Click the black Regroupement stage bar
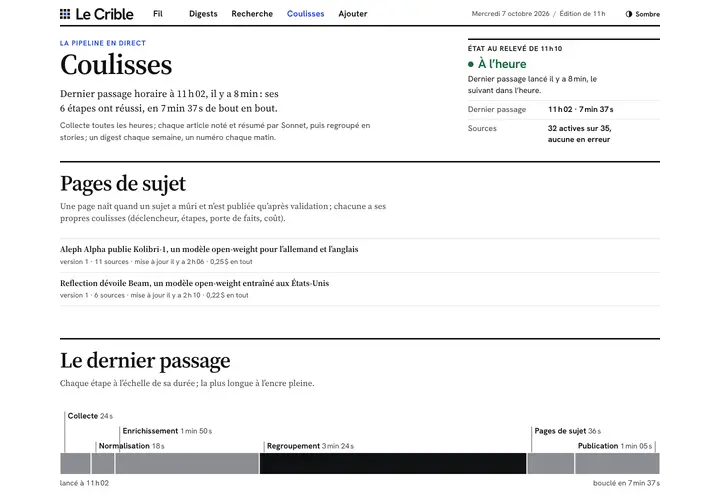 coord(393,463)
